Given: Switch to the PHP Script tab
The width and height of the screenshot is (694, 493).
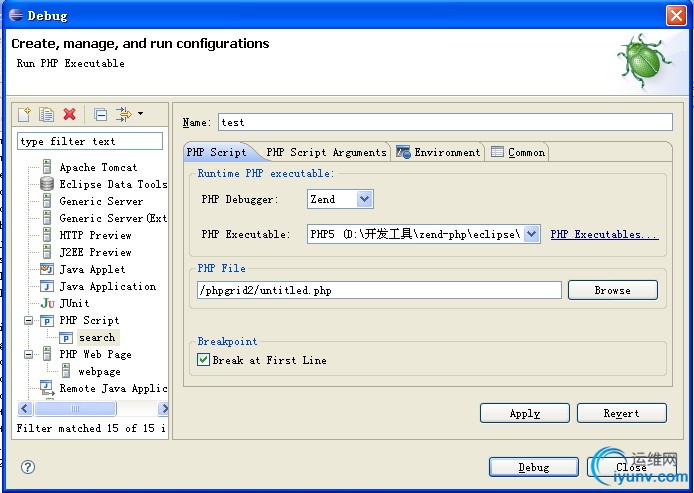Looking at the screenshot, I should pos(216,152).
